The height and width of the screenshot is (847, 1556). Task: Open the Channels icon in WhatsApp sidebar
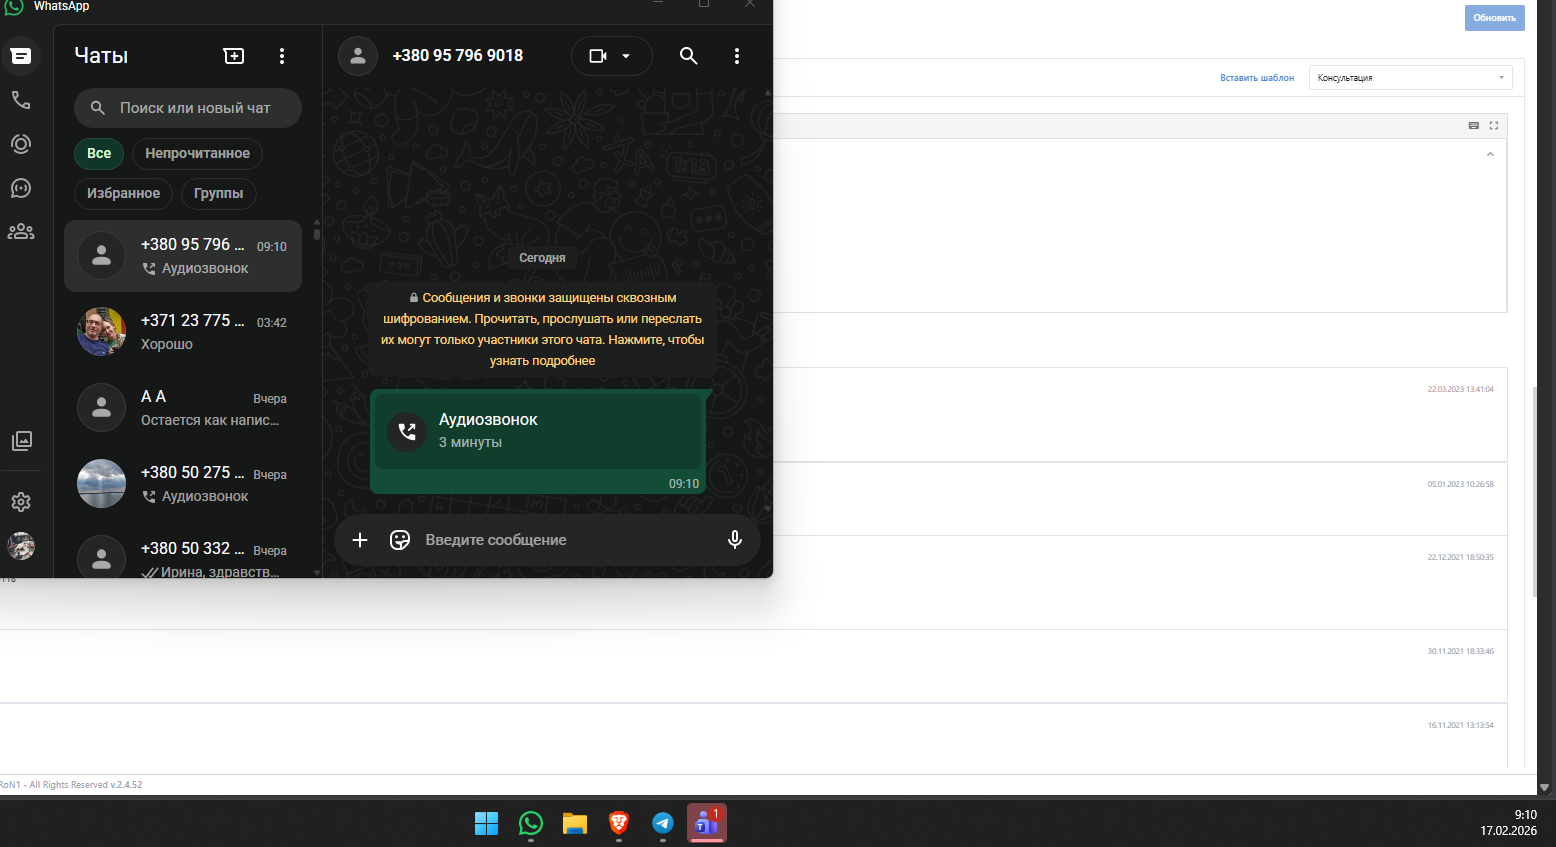[x=21, y=188]
